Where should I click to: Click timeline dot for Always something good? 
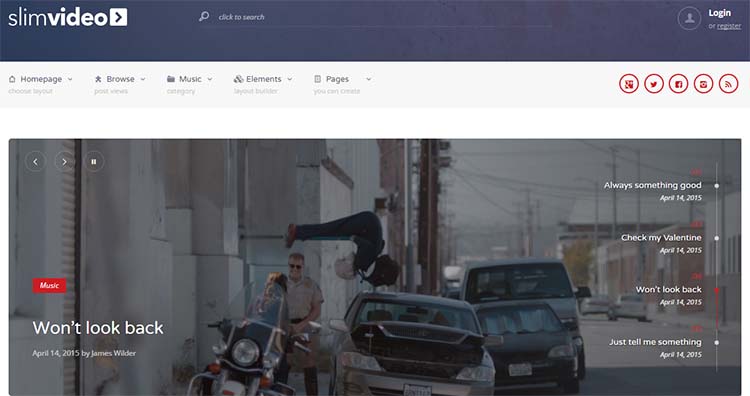tap(717, 186)
